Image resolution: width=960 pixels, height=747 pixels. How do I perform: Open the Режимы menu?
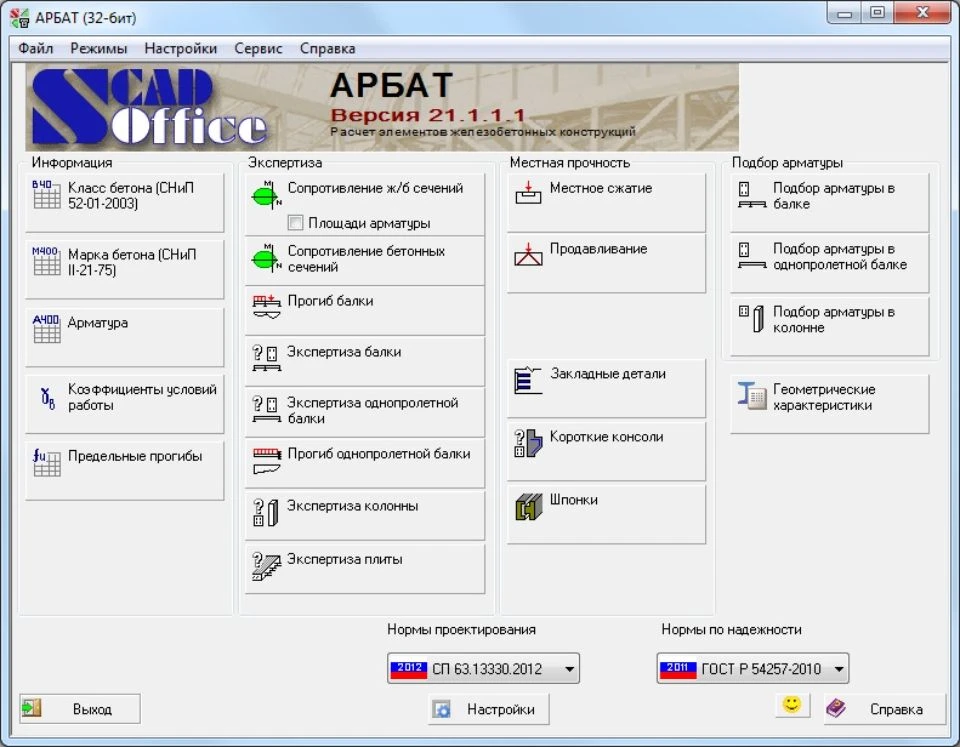(99, 48)
